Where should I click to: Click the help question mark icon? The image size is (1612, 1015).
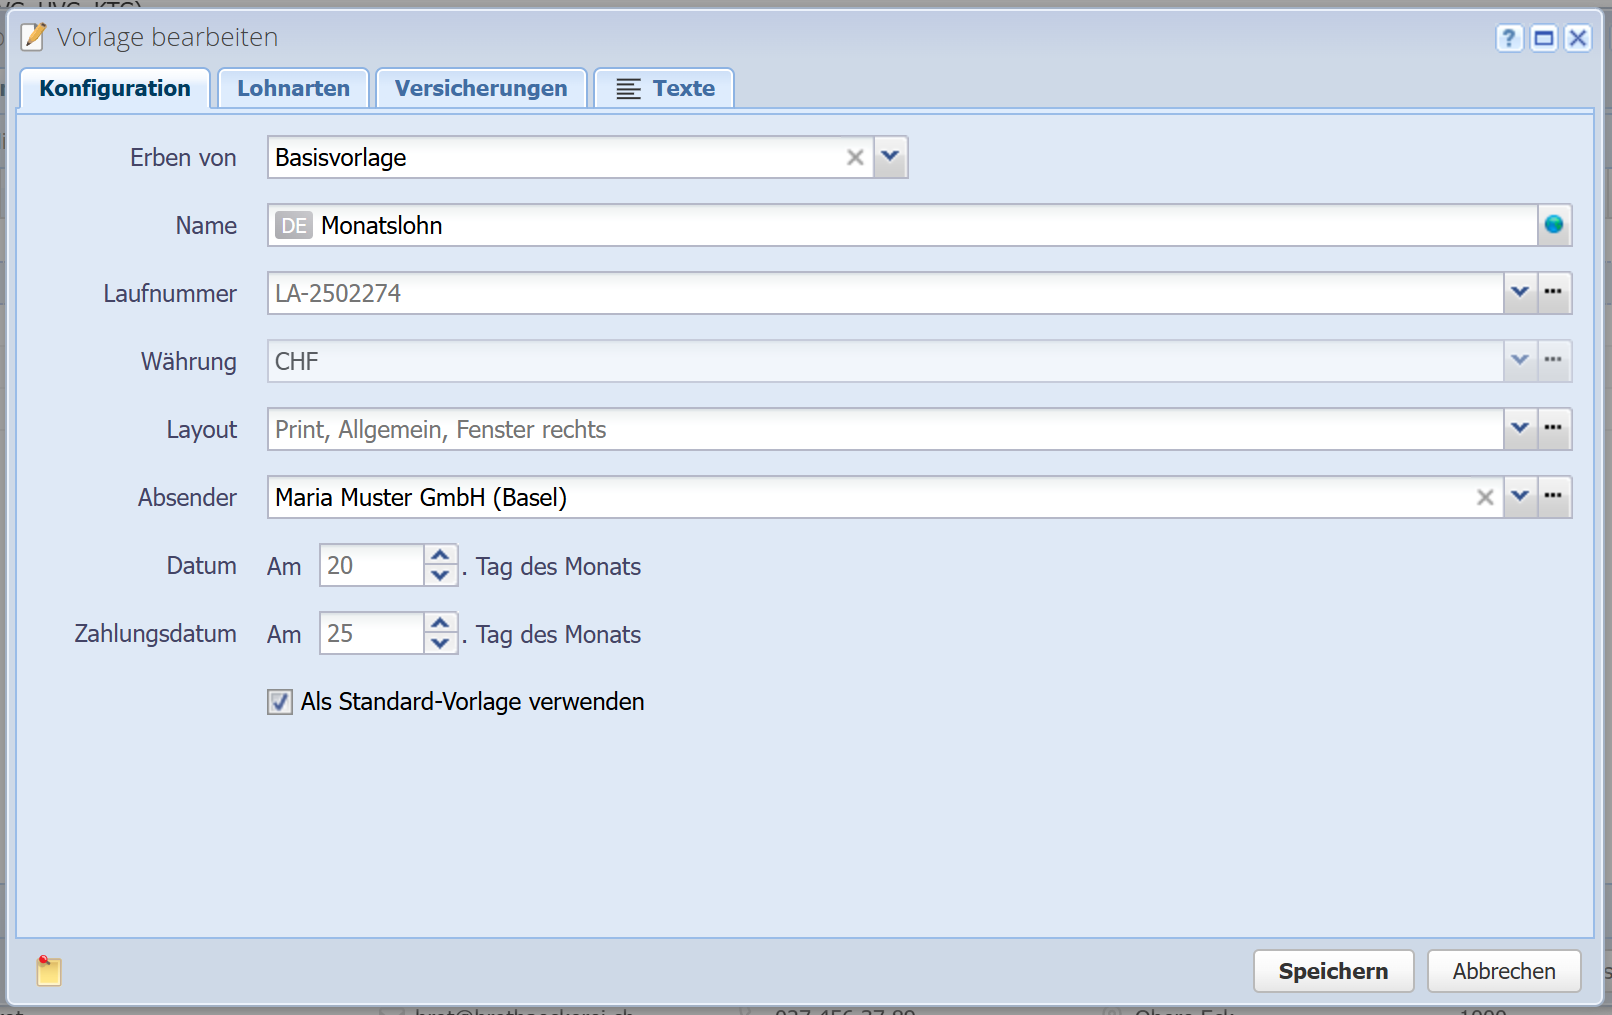point(1509,38)
